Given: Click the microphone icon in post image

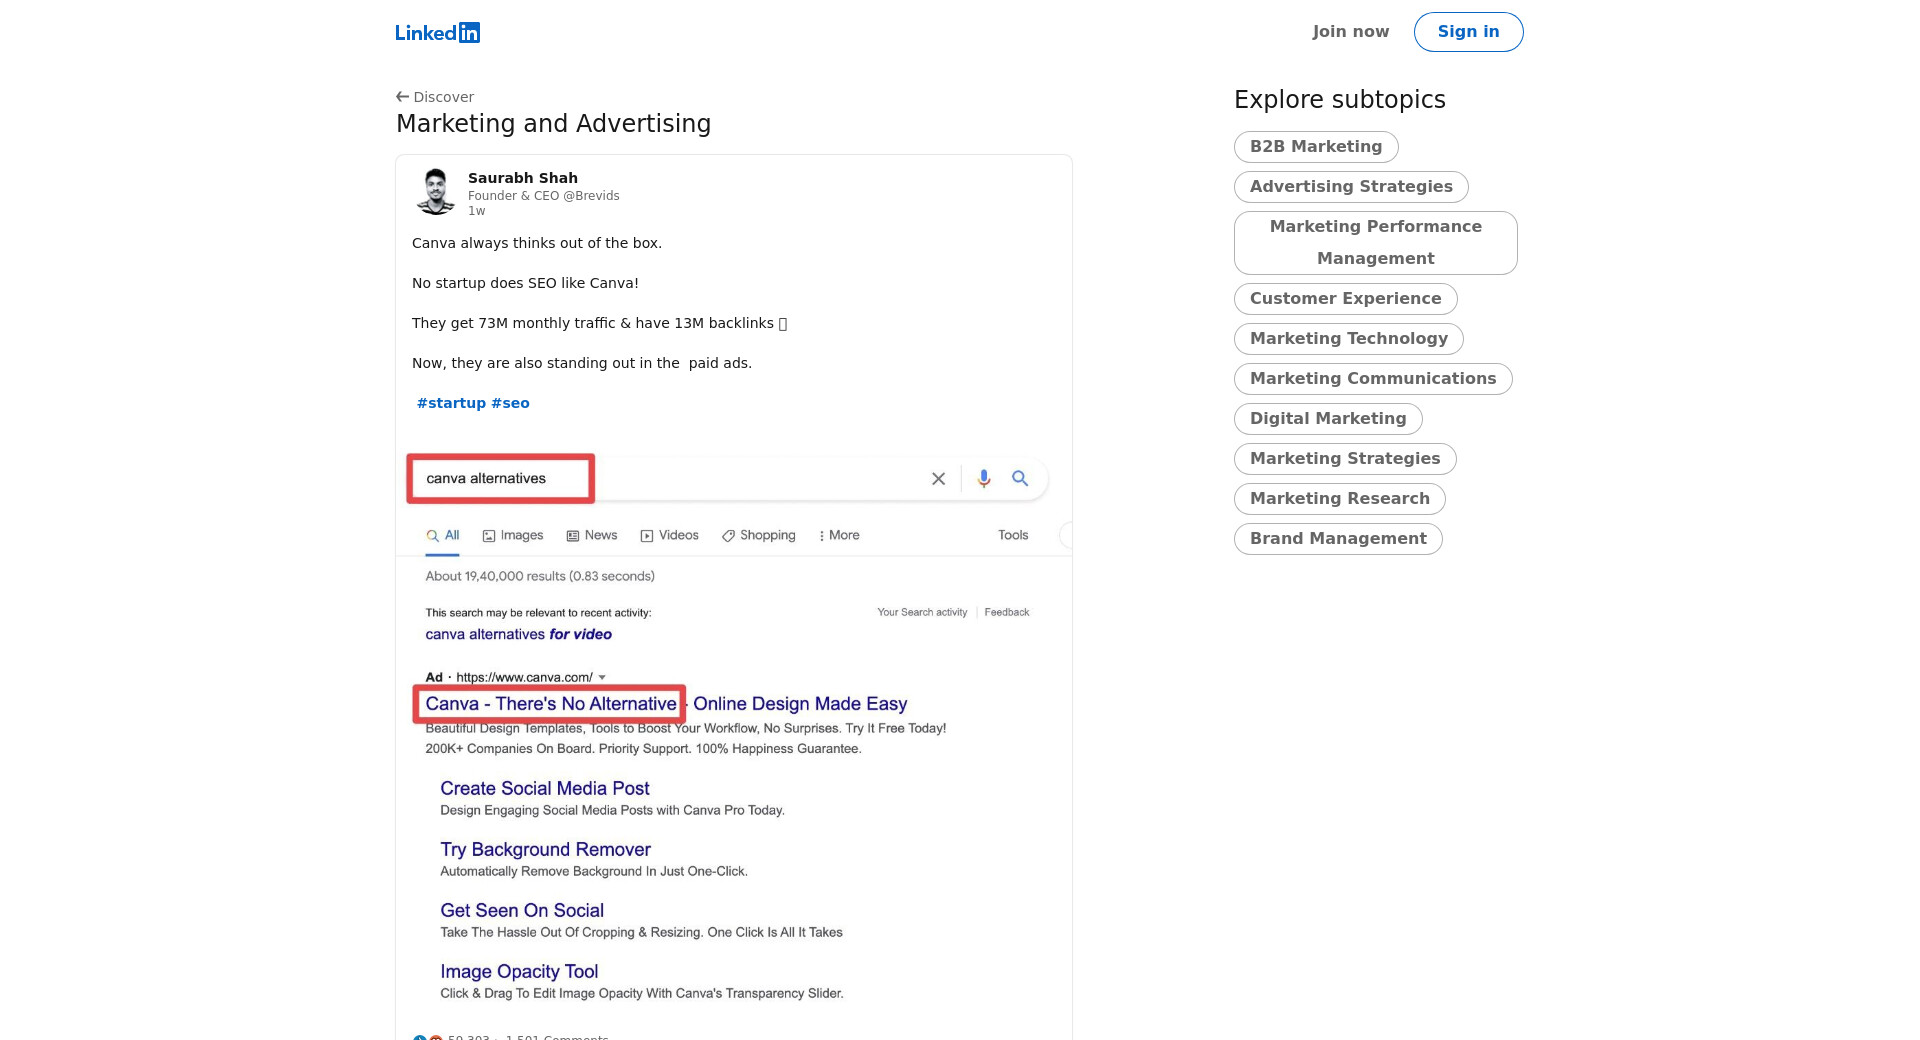Looking at the screenshot, I should [984, 479].
